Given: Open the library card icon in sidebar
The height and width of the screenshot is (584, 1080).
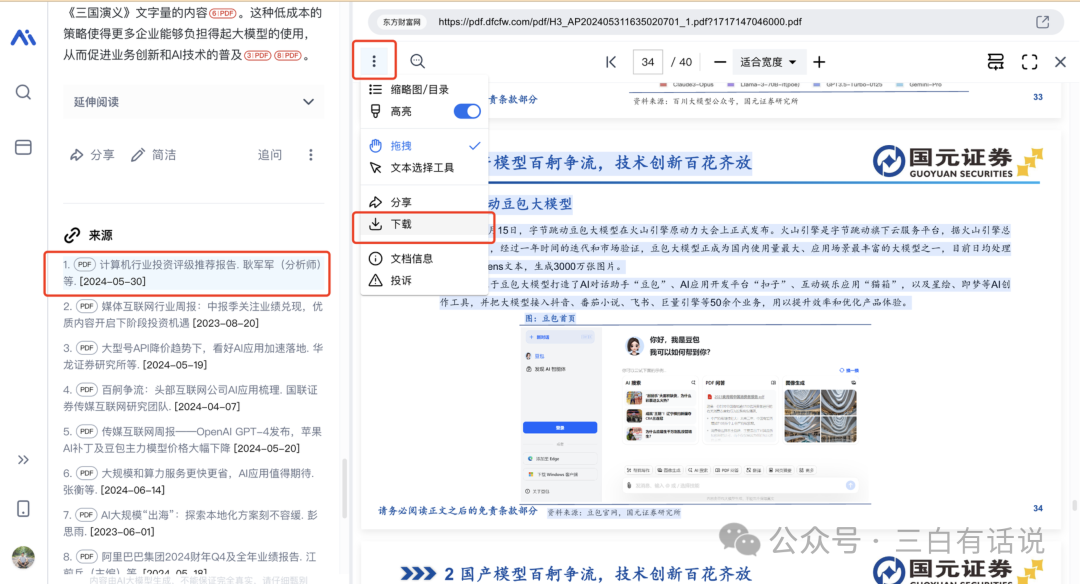Looking at the screenshot, I should (23, 147).
